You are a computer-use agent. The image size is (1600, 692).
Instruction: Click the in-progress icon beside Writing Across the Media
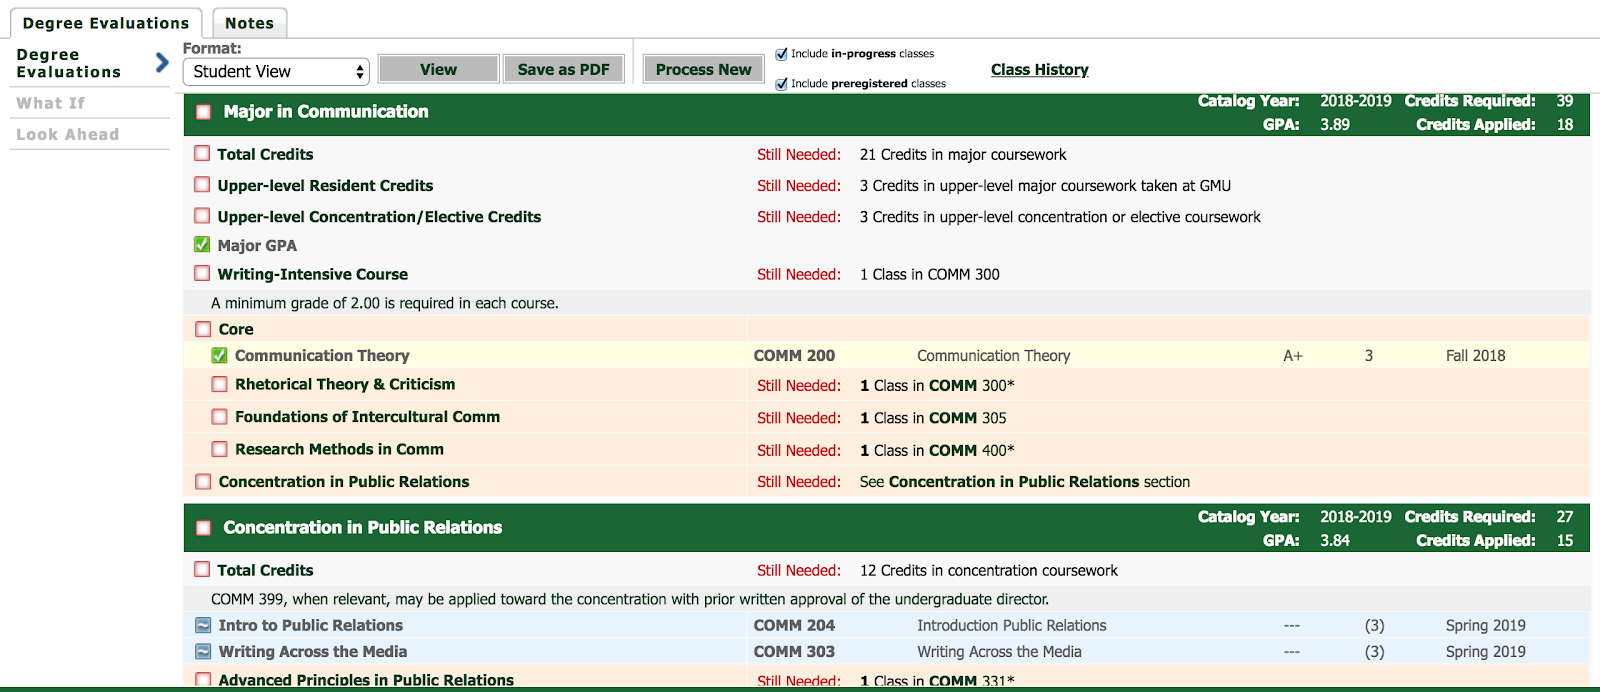[203, 651]
